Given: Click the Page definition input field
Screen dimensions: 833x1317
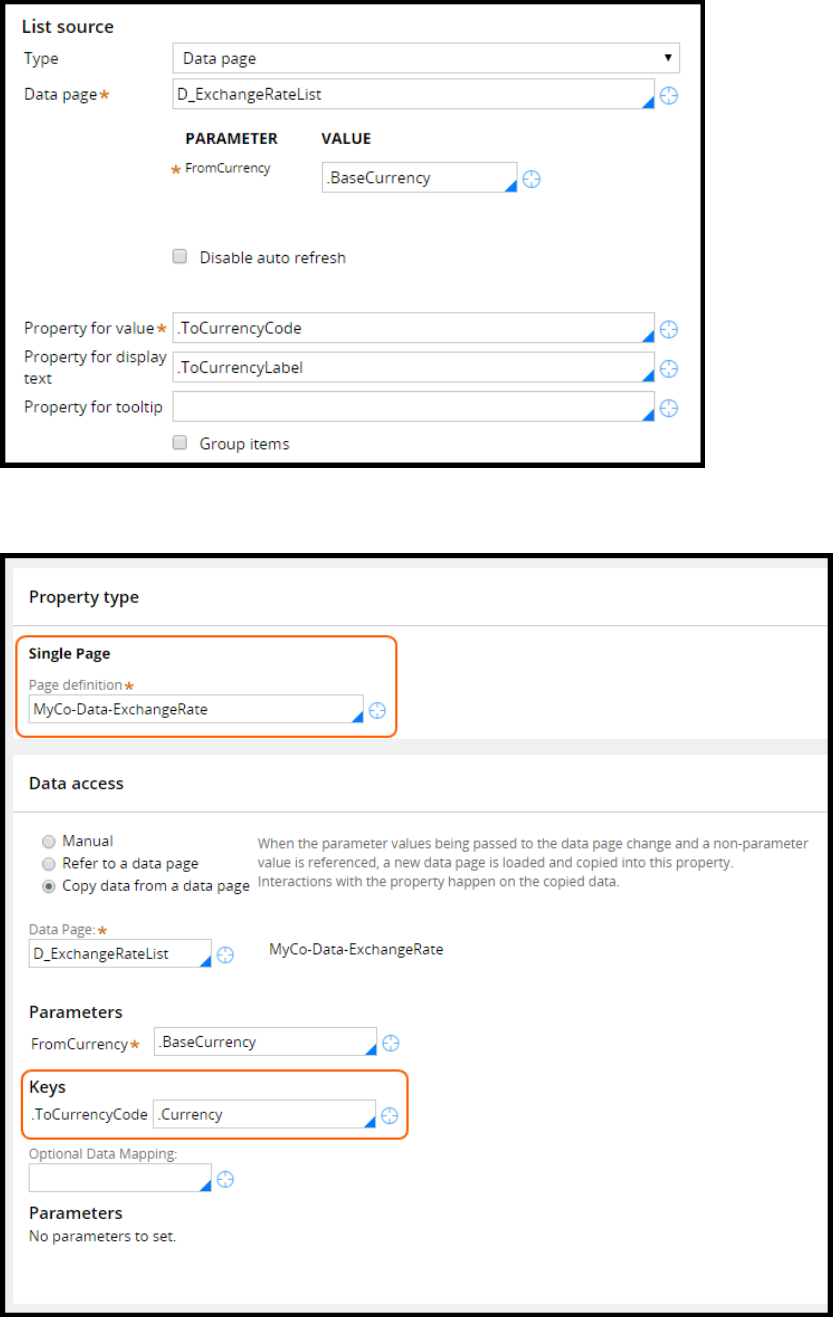Looking at the screenshot, I should pyautogui.click(x=195, y=709).
